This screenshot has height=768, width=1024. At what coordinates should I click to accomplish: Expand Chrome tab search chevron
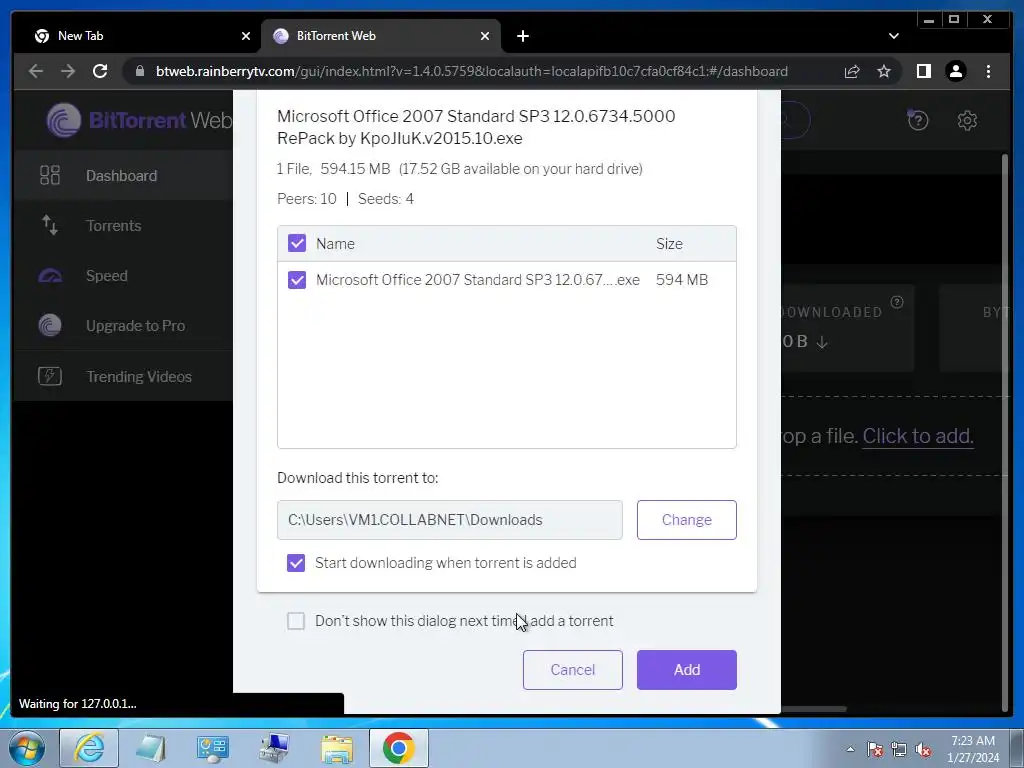point(893,36)
